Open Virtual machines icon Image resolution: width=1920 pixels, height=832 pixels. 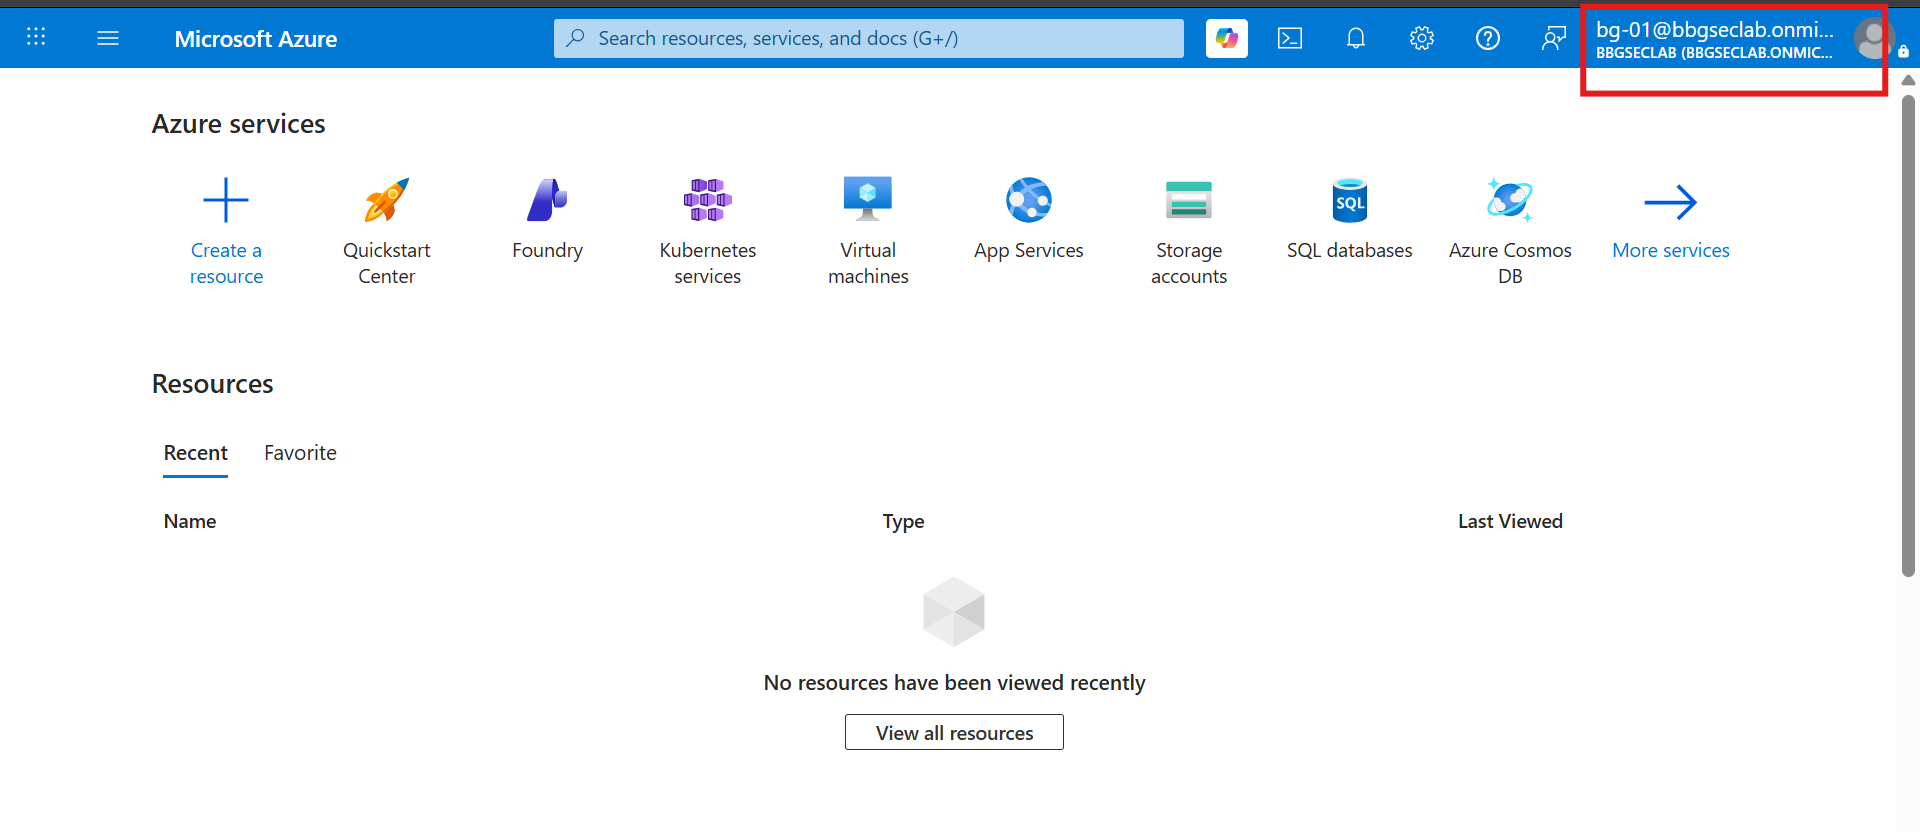pos(868,199)
